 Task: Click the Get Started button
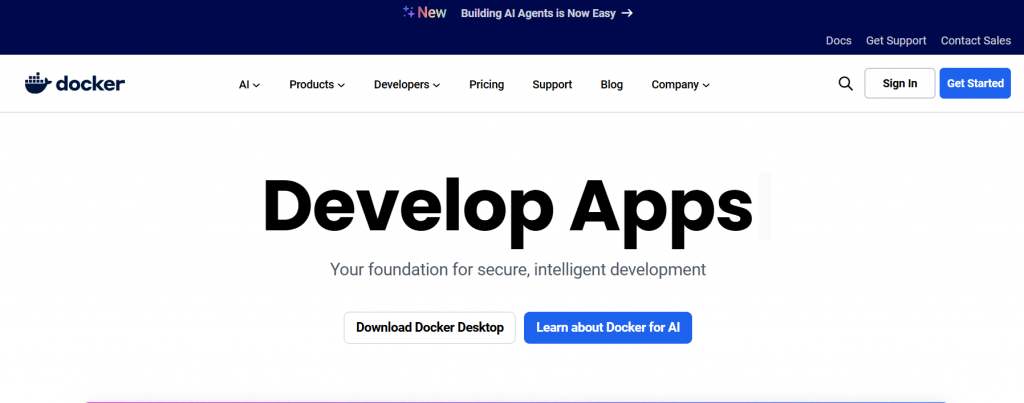point(975,84)
